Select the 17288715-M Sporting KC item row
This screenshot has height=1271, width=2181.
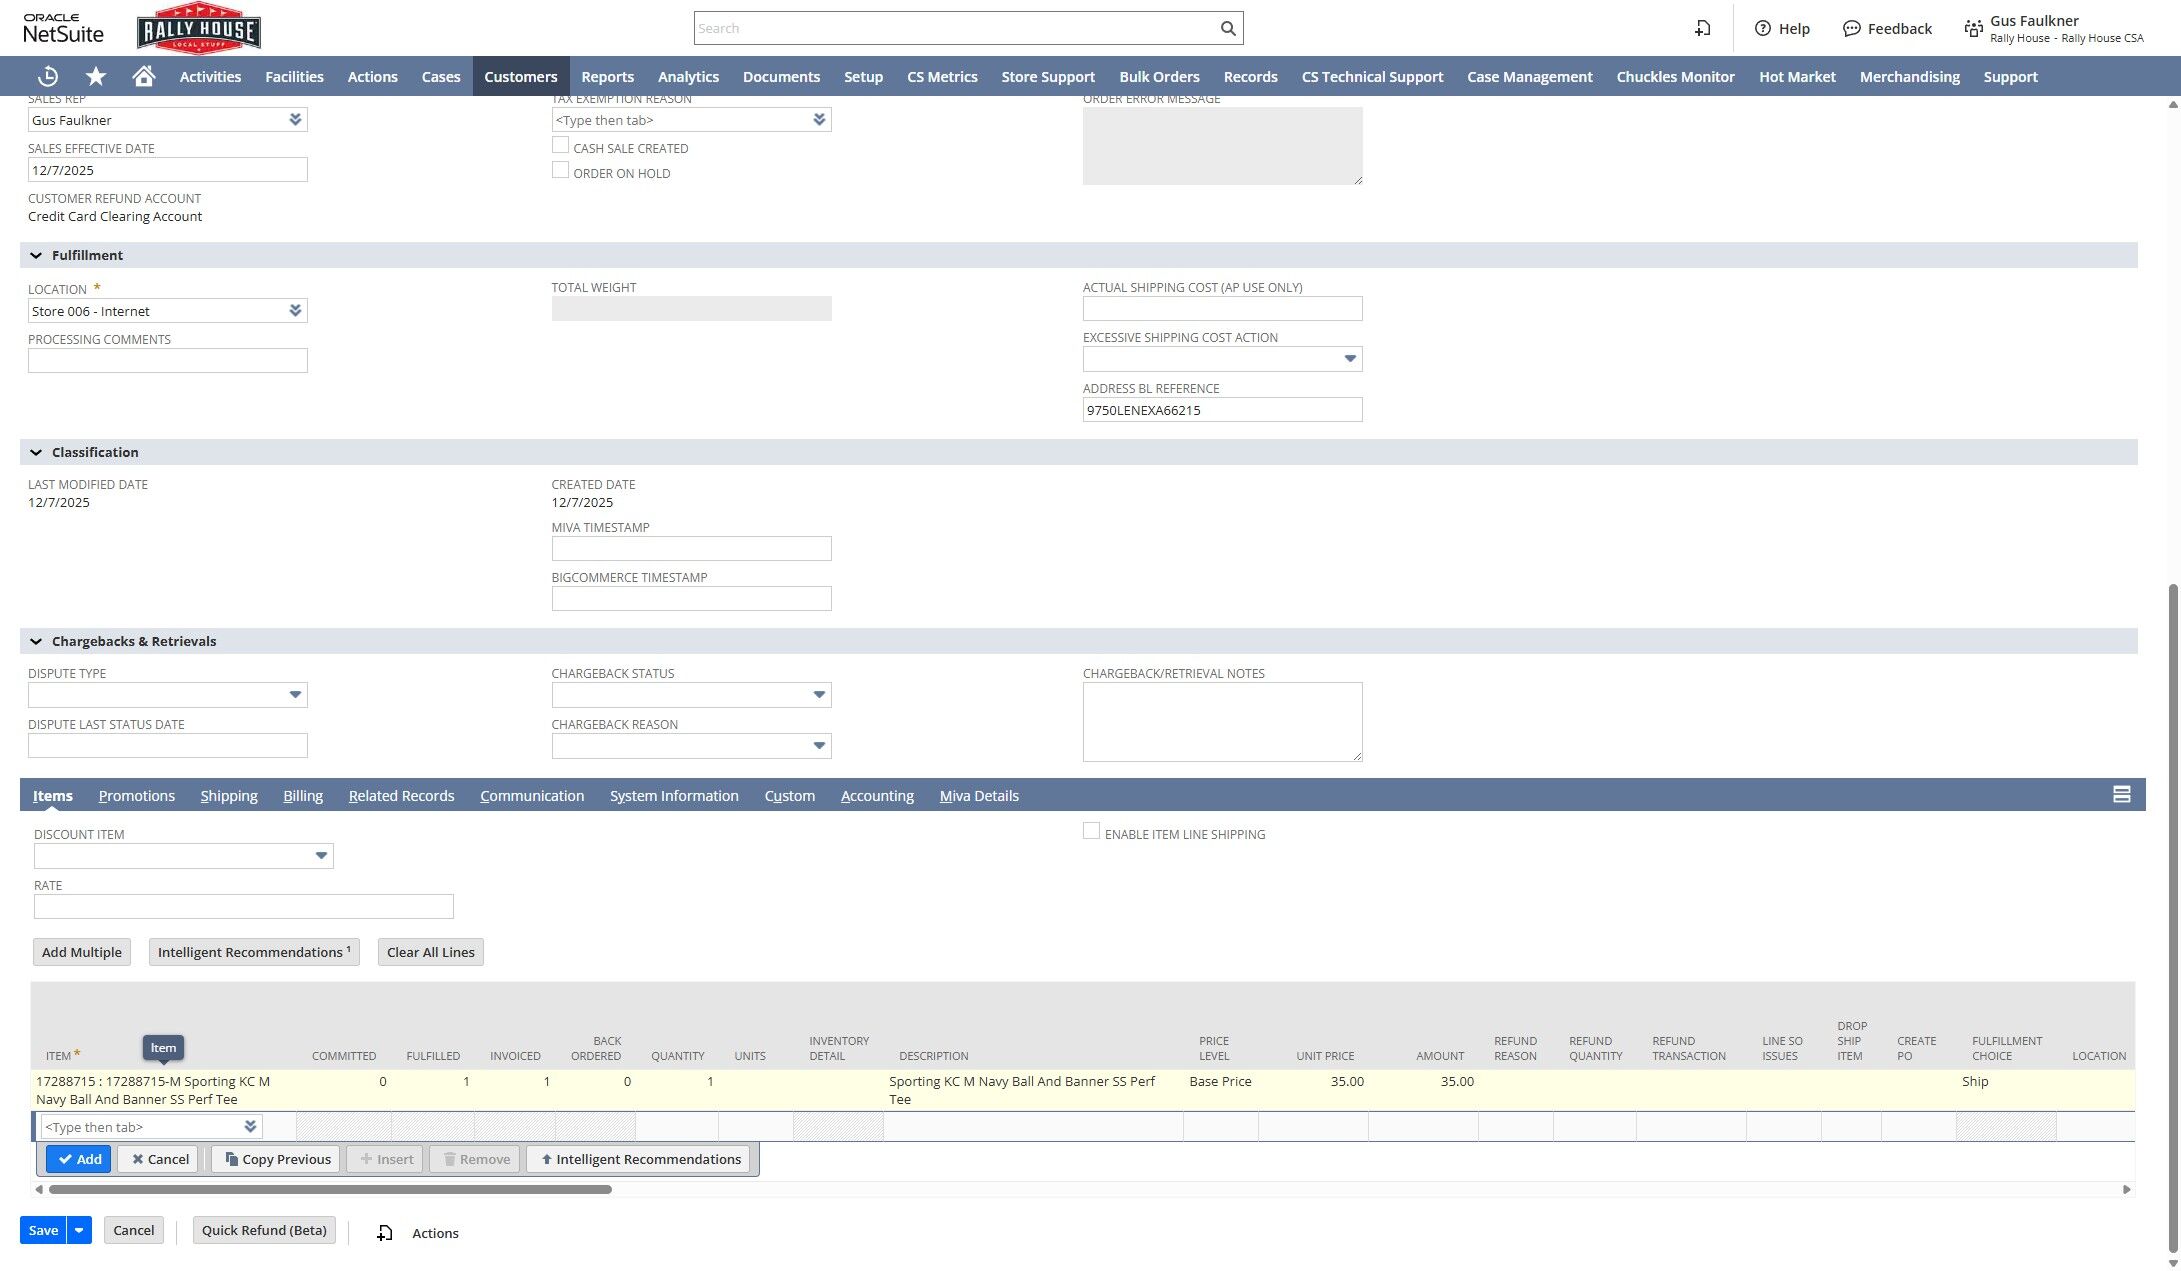click(1082, 1090)
